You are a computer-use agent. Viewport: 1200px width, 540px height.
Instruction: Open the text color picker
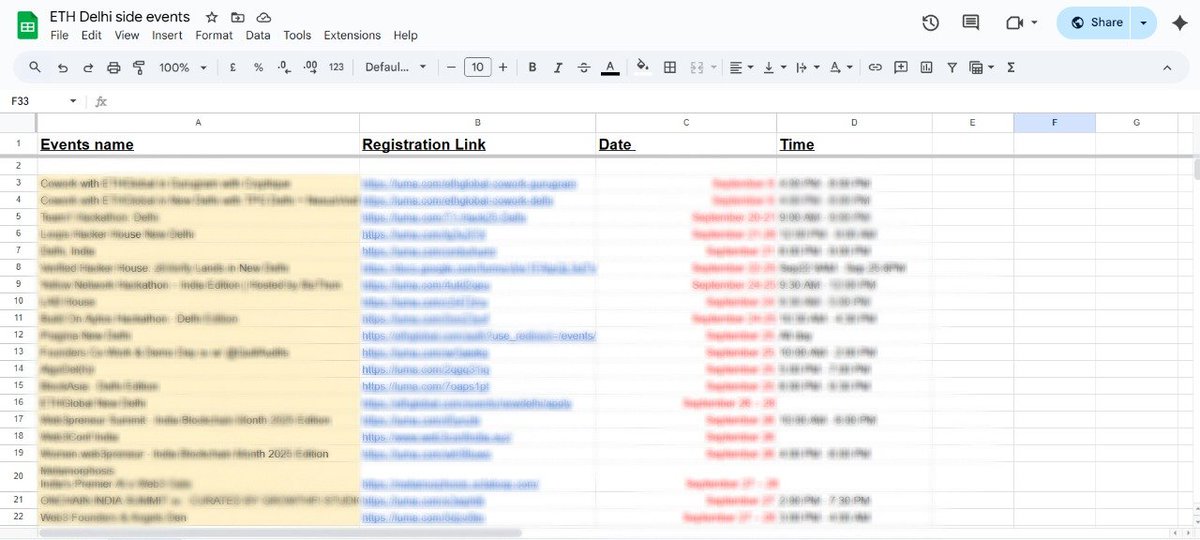pos(610,67)
